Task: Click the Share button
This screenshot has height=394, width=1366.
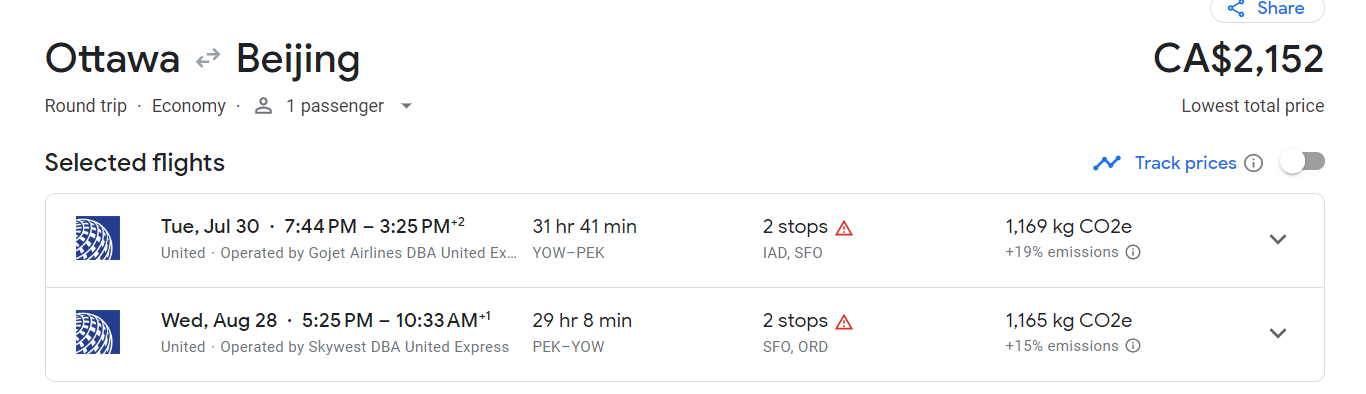Action: 1267,9
